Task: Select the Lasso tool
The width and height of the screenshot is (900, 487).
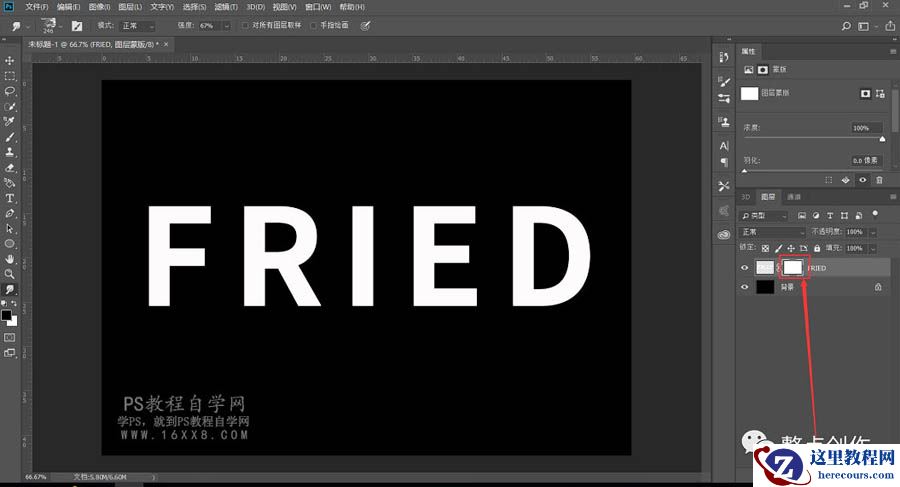Action: point(10,91)
